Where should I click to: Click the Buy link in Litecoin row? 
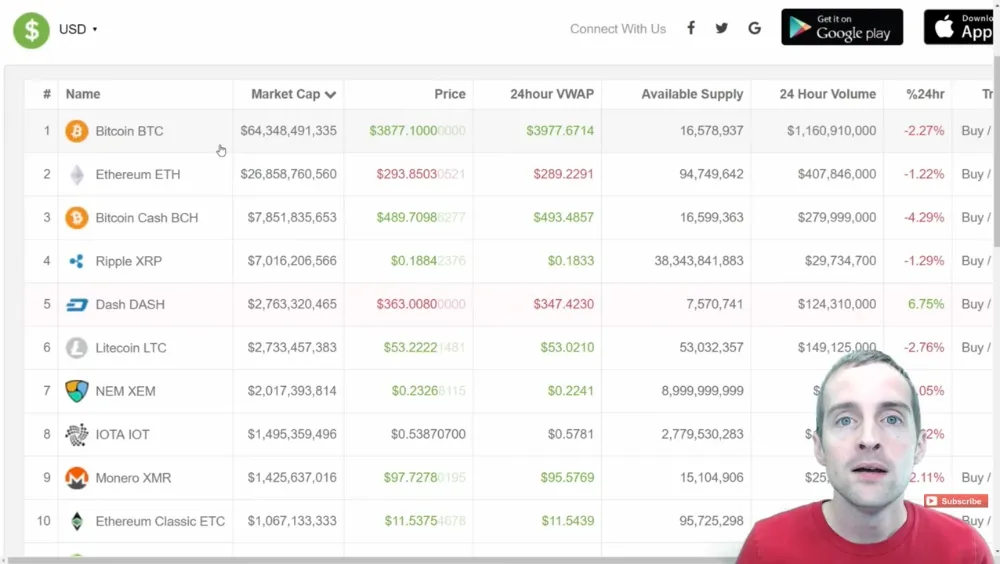point(972,348)
